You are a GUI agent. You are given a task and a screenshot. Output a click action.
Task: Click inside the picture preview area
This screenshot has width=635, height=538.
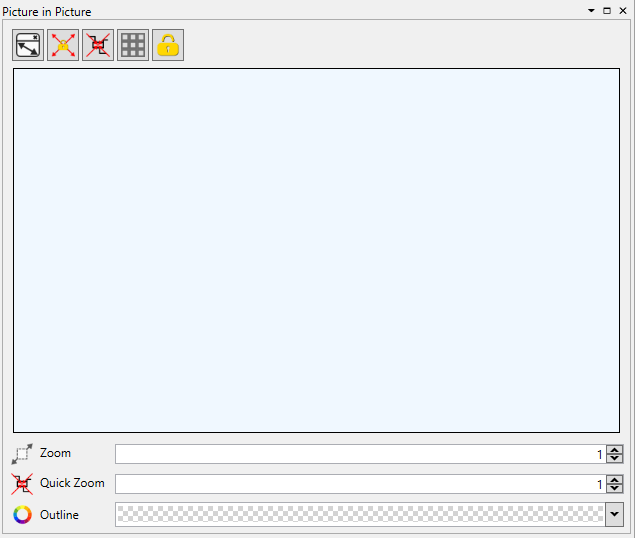316,250
